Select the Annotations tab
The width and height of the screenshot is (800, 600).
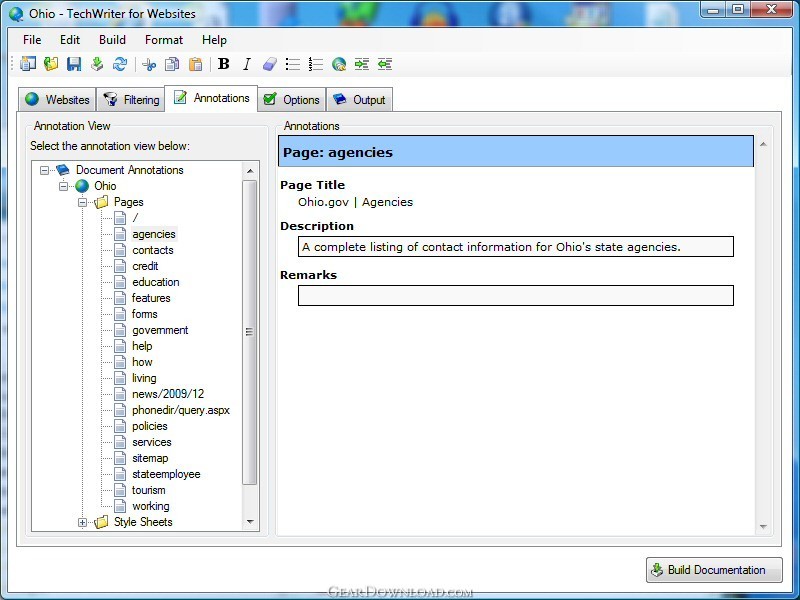coord(211,98)
